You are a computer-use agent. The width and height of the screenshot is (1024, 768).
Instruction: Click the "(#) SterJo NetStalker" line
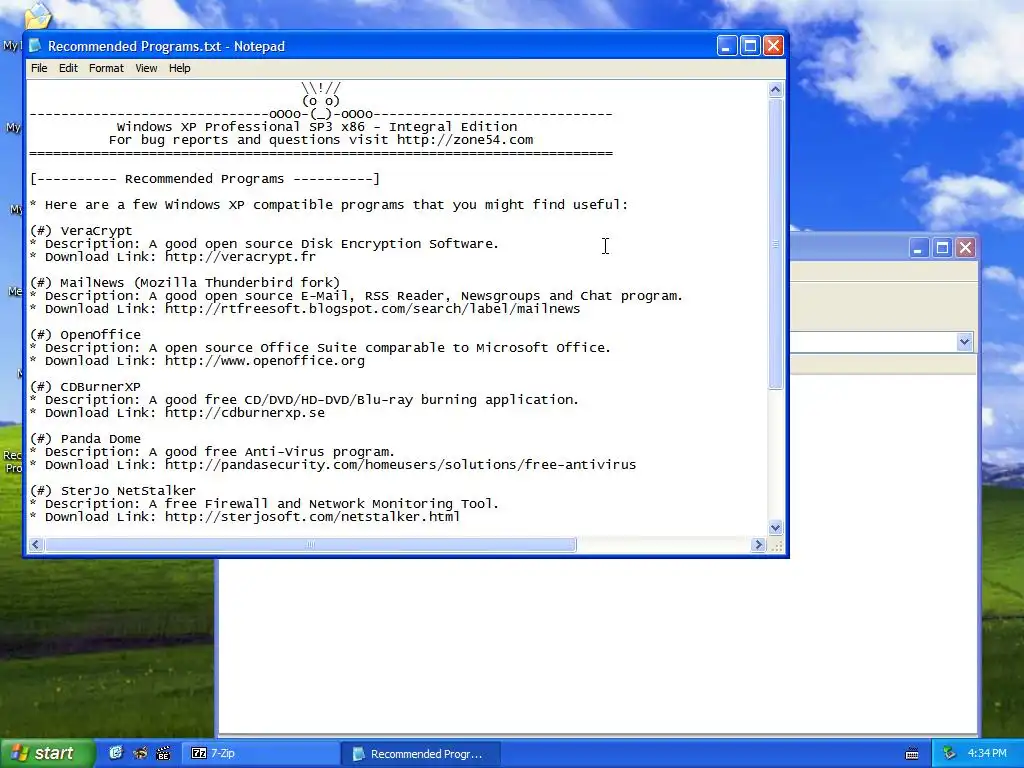[112, 490]
